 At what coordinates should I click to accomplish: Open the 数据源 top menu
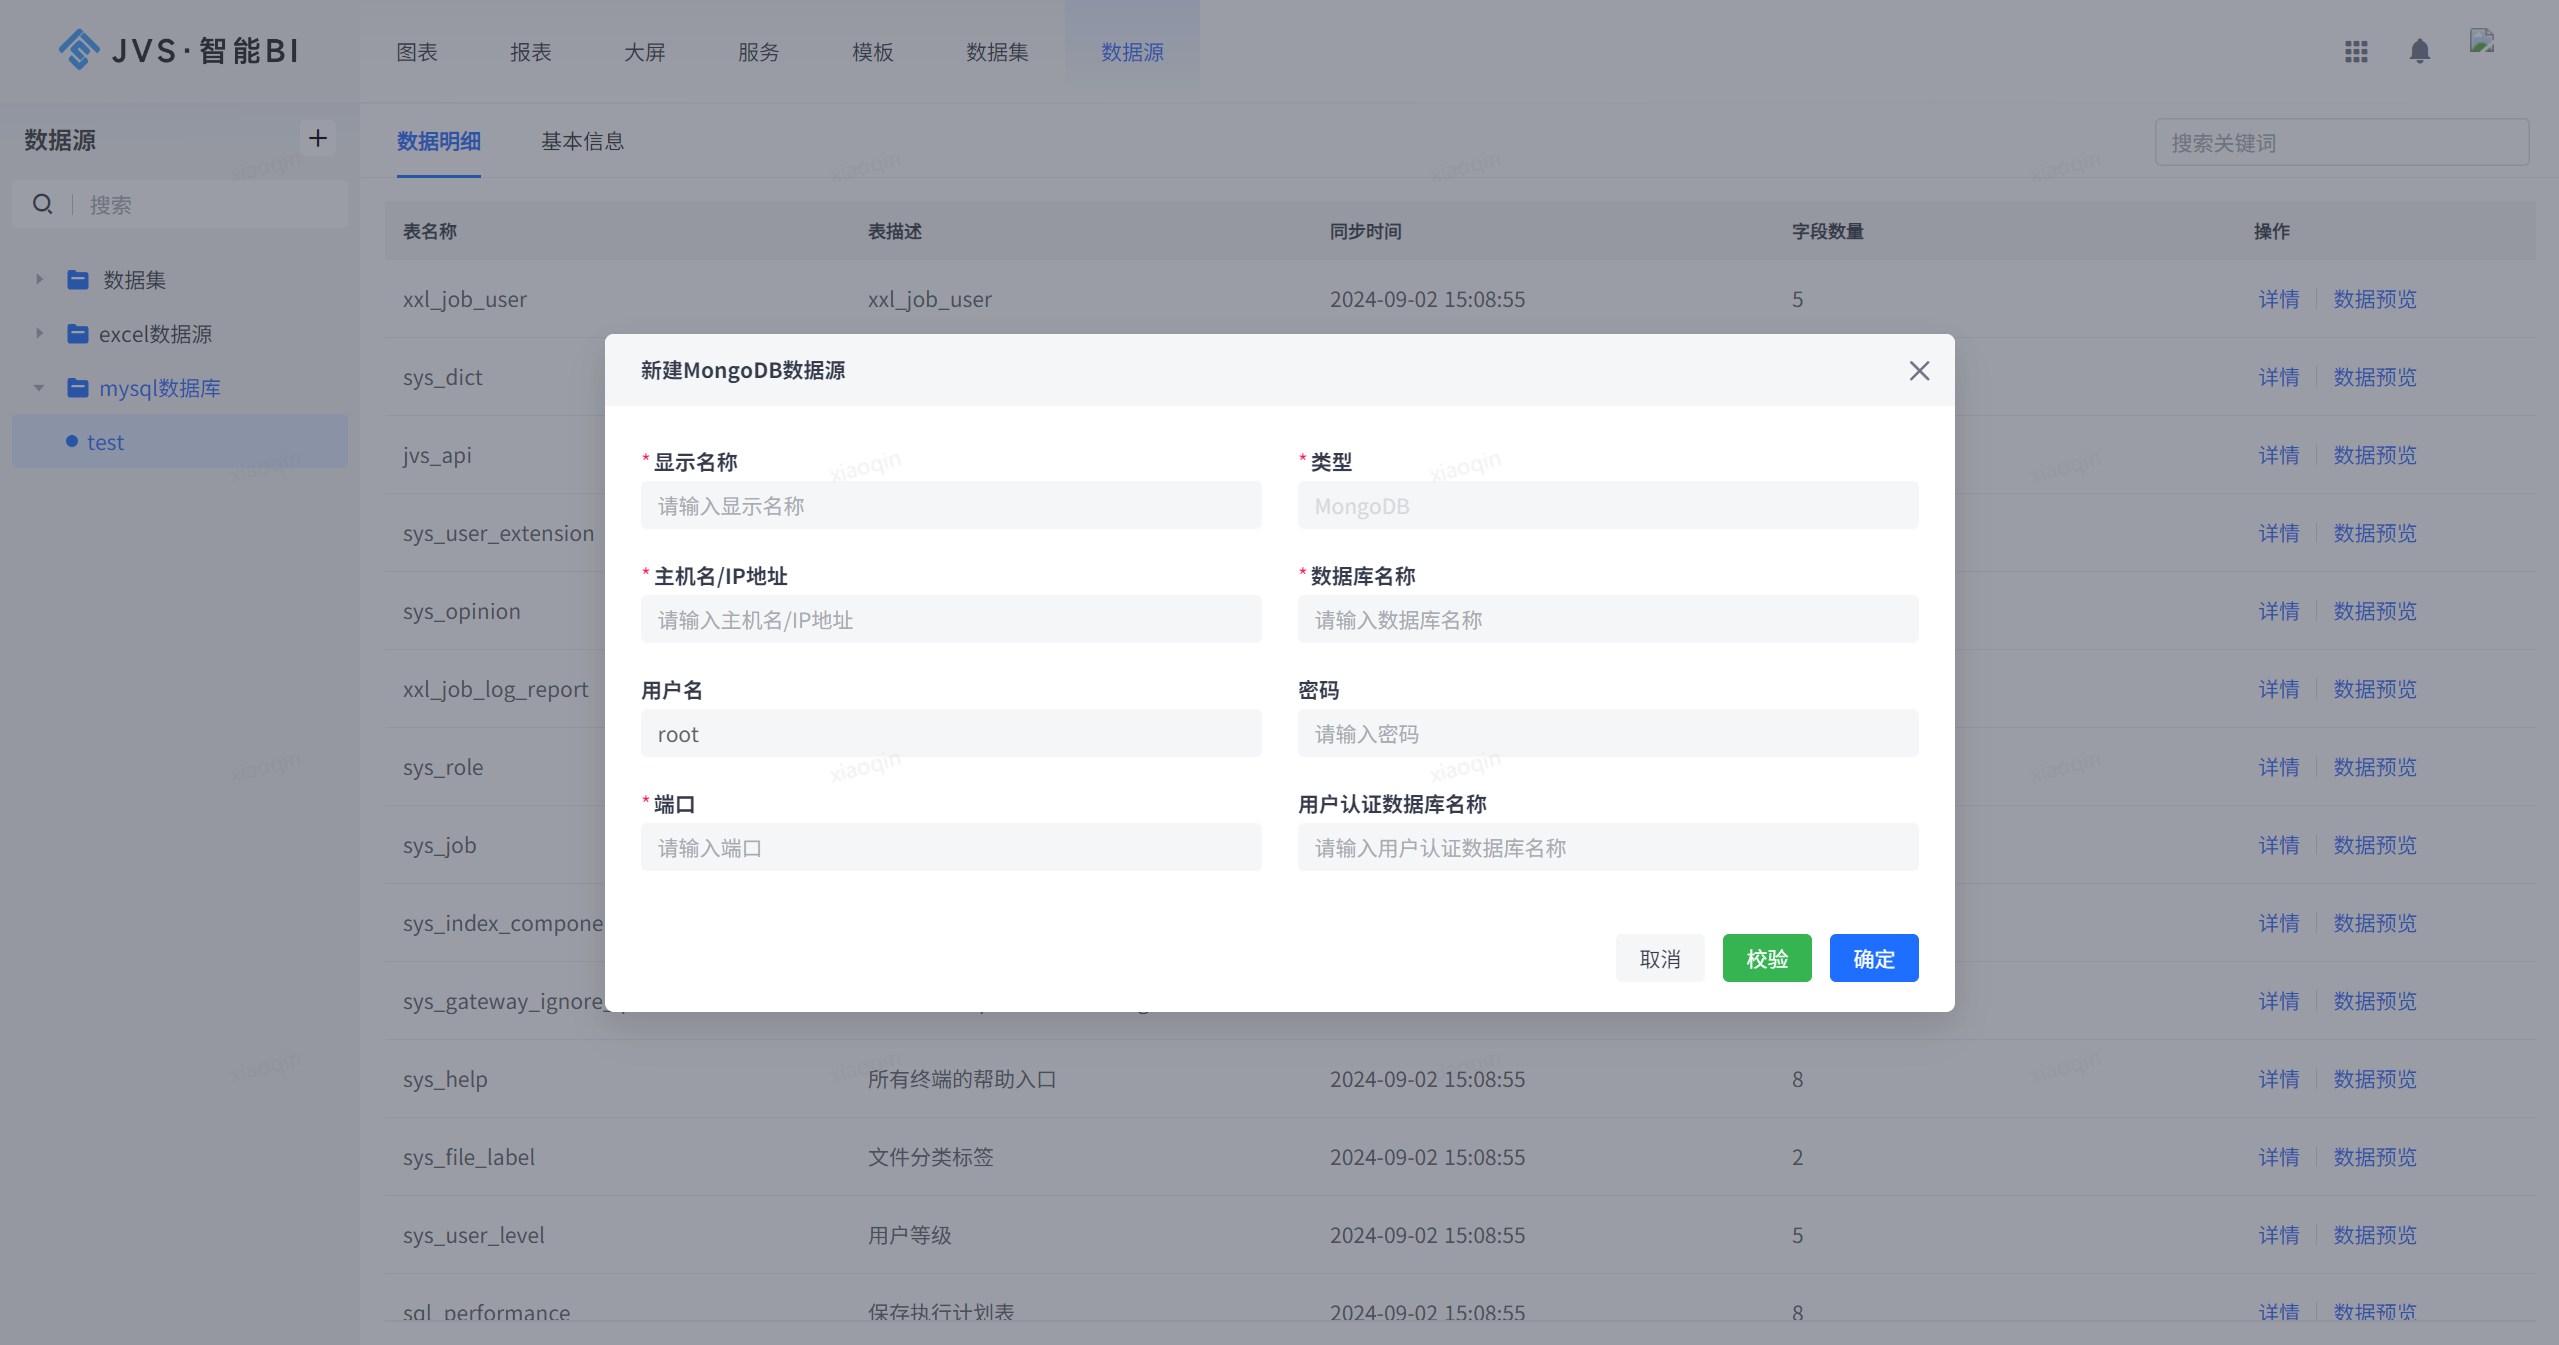click(x=1132, y=52)
